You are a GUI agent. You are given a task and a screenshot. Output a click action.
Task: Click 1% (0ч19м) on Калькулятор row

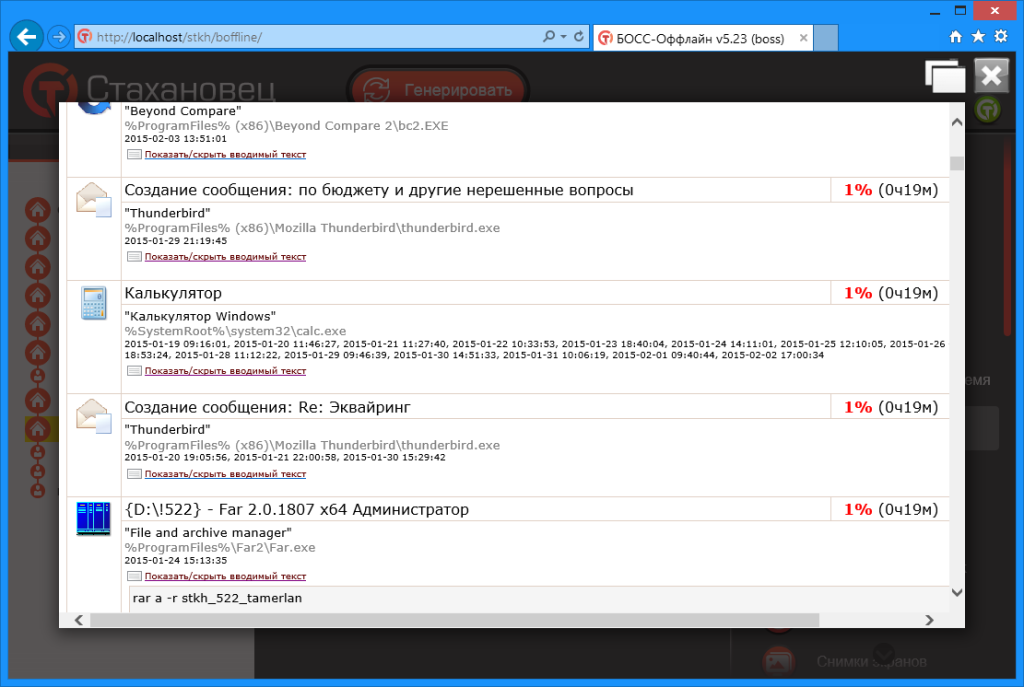coord(891,293)
